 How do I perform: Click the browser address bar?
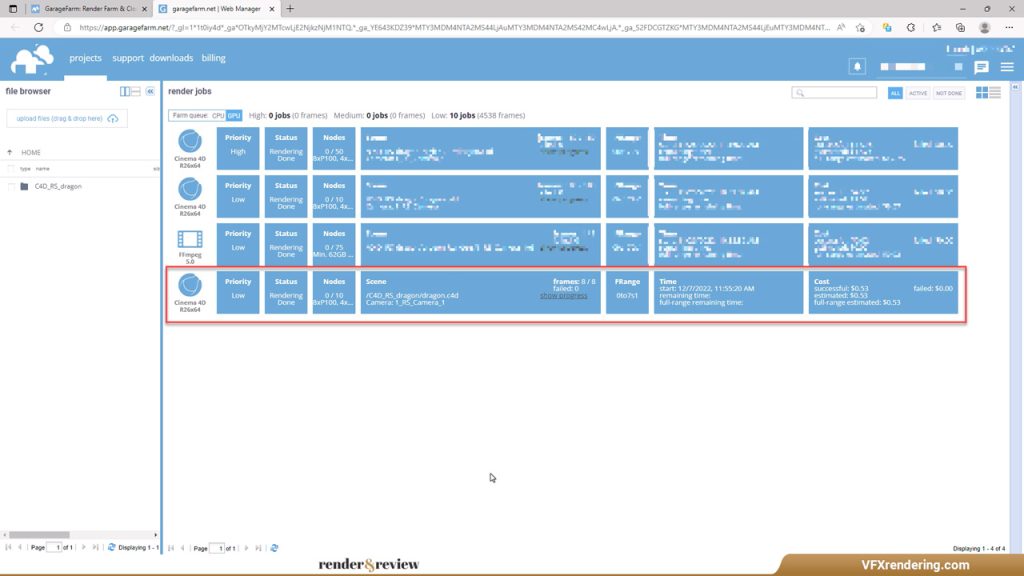pyautogui.click(x=454, y=27)
